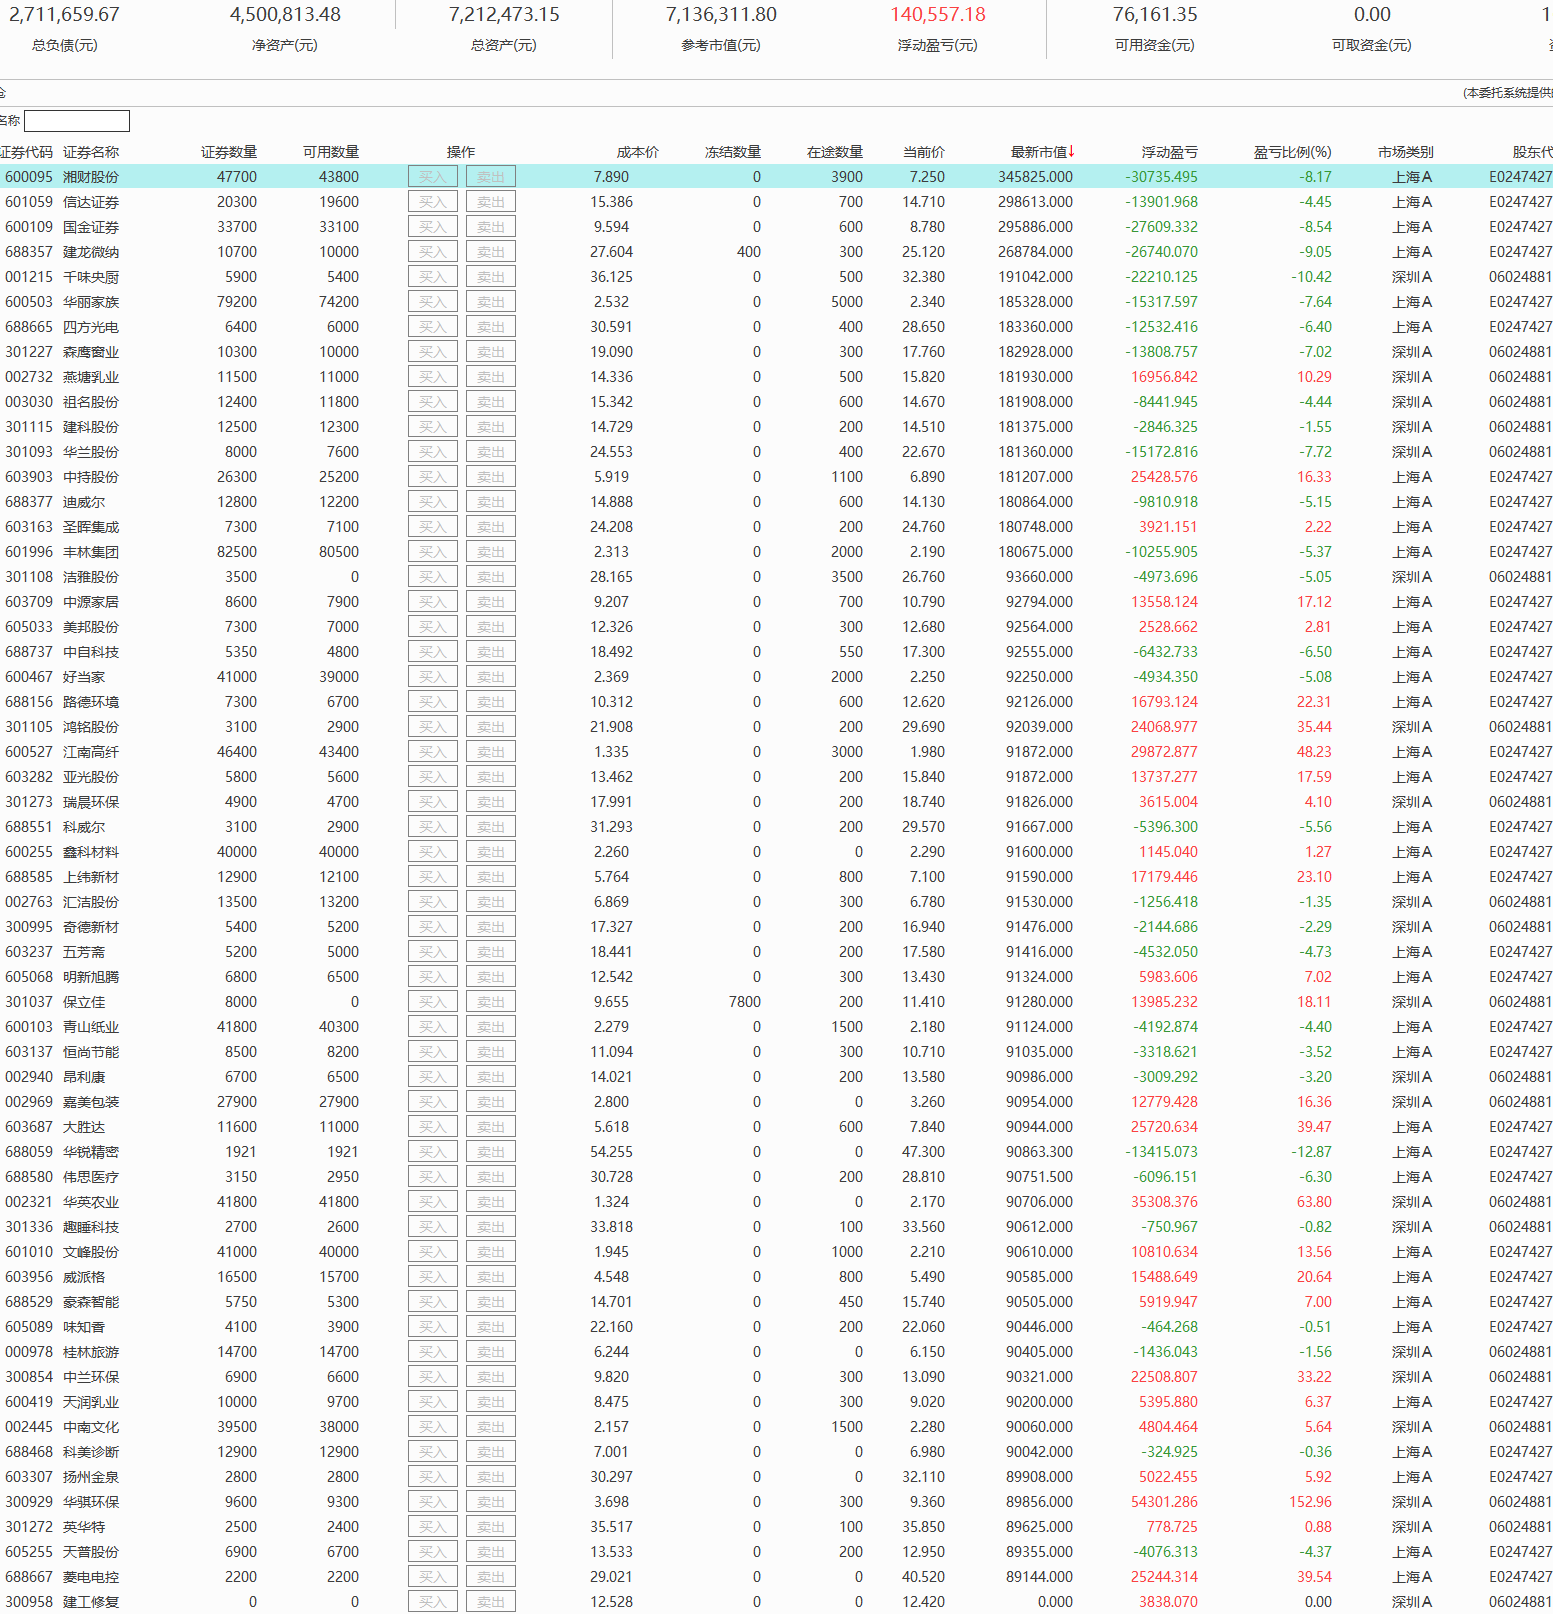
Task: Sort by the 最新市值 column header
Action: (1042, 152)
